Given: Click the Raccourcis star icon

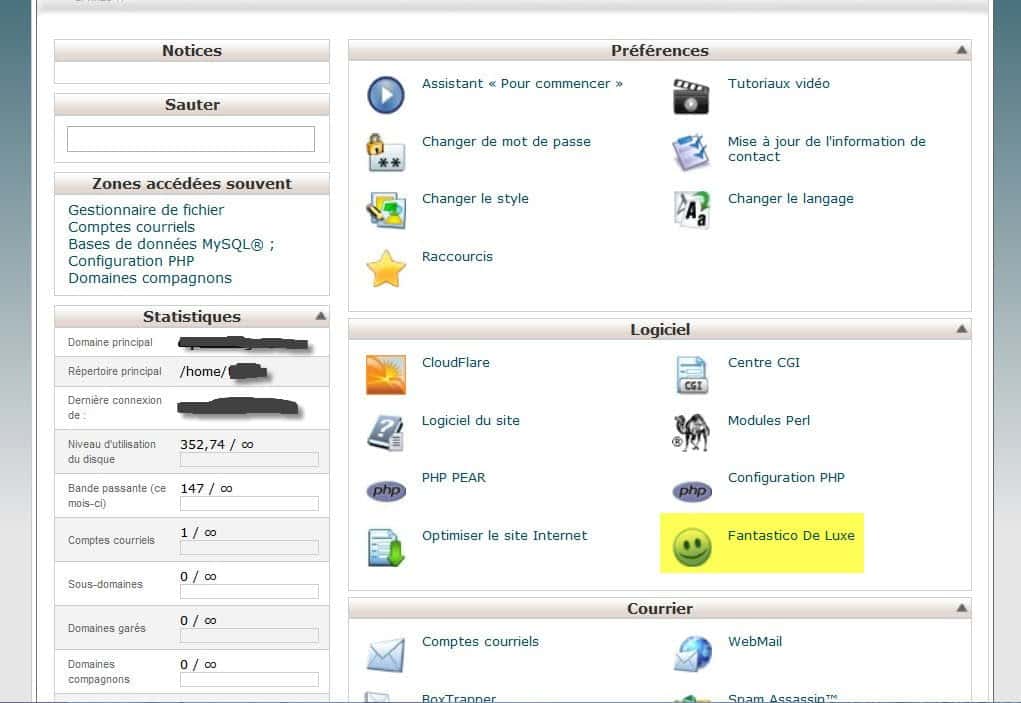Looking at the screenshot, I should pos(385,268).
